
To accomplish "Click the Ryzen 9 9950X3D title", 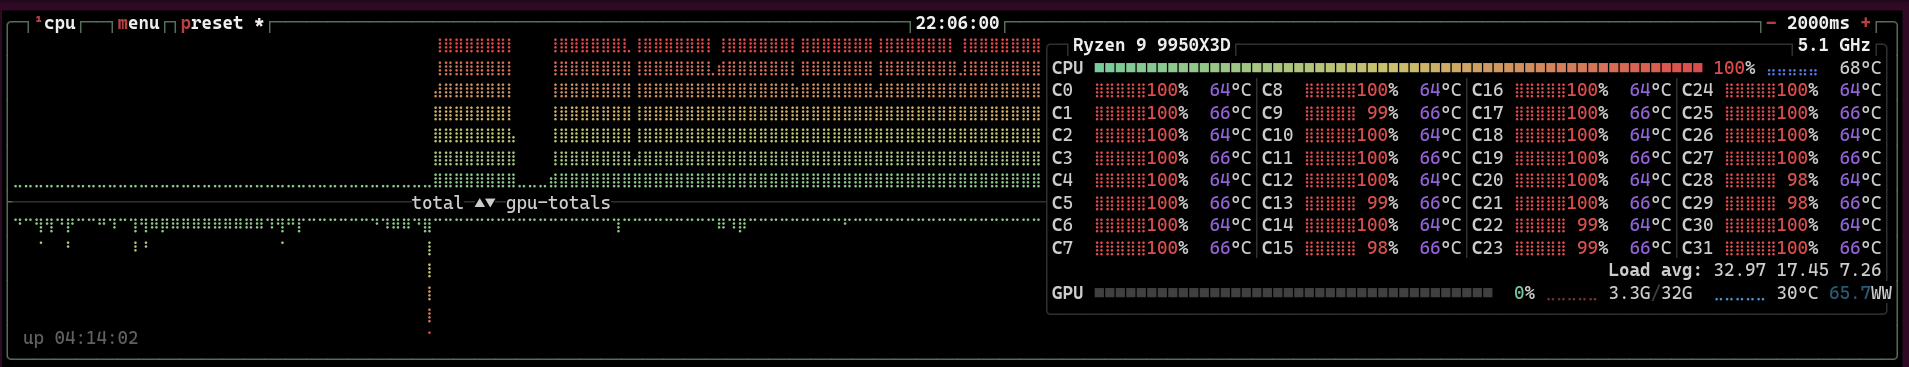I will [x=1151, y=45].
